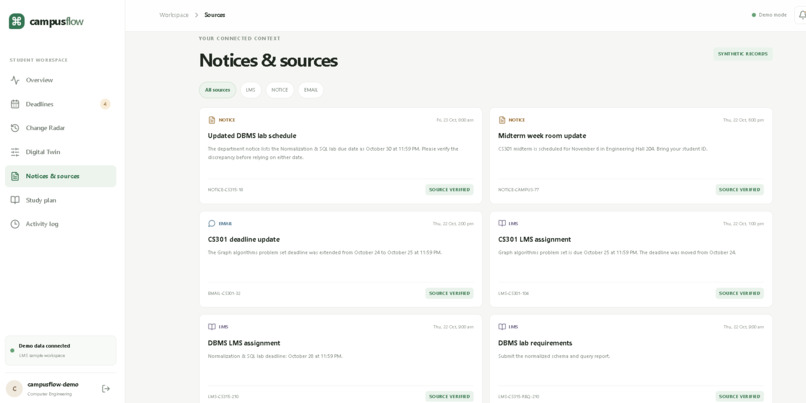This screenshot has height=403, width=806.
Task: Click the campusflow-demo profile name
Action: 53,384
